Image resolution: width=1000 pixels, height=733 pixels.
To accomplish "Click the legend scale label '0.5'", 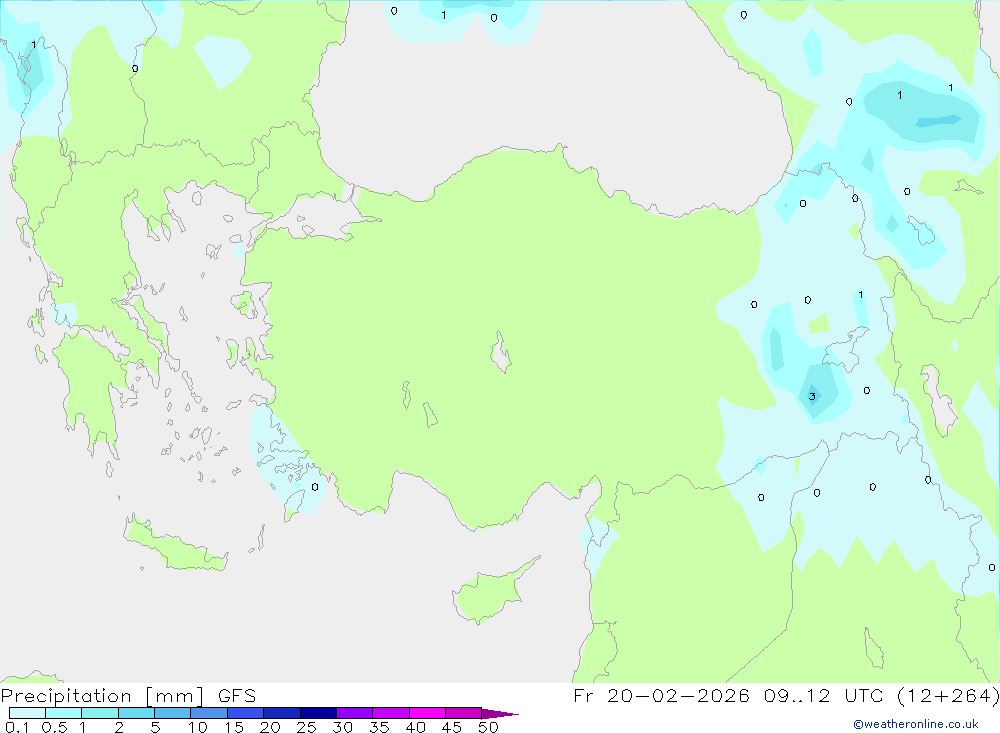I will 55,727.
